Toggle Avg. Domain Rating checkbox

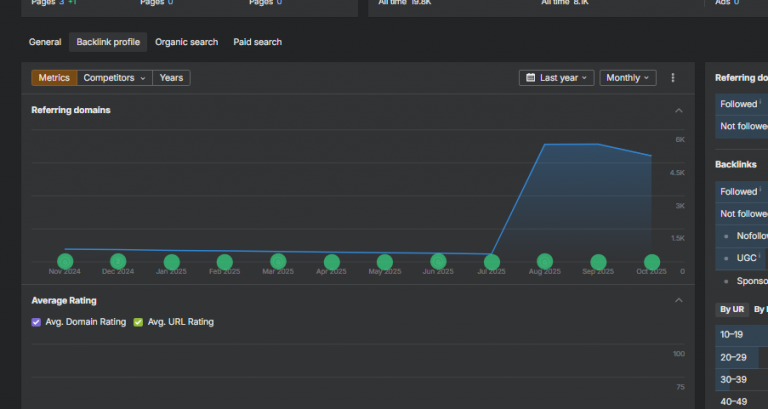[x=36, y=322]
